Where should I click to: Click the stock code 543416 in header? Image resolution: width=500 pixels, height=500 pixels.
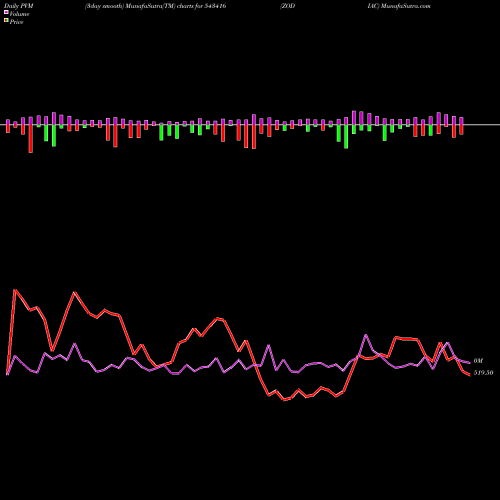[215, 6]
